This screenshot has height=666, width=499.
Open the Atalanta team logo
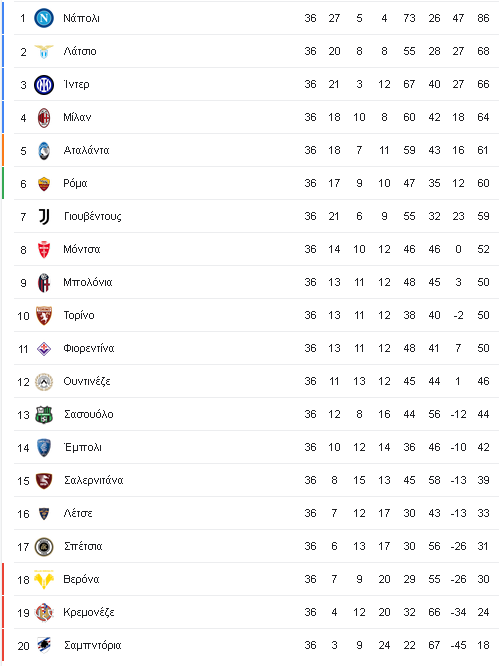pyautogui.click(x=44, y=151)
